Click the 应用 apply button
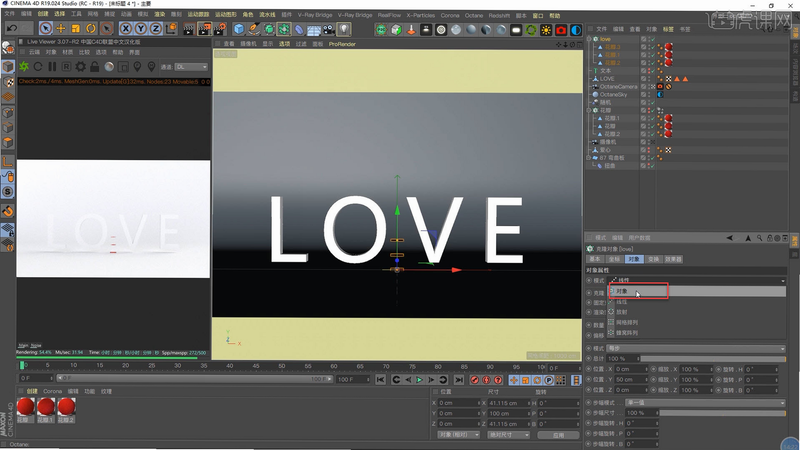 click(x=558, y=435)
